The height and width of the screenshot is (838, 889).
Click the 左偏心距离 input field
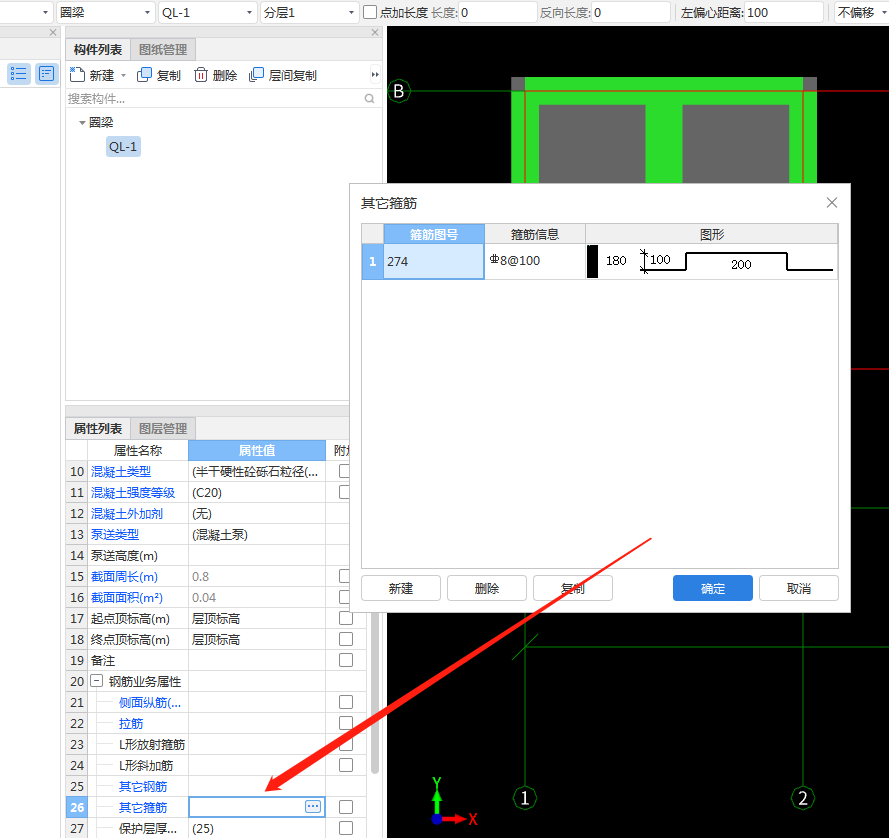tap(784, 12)
